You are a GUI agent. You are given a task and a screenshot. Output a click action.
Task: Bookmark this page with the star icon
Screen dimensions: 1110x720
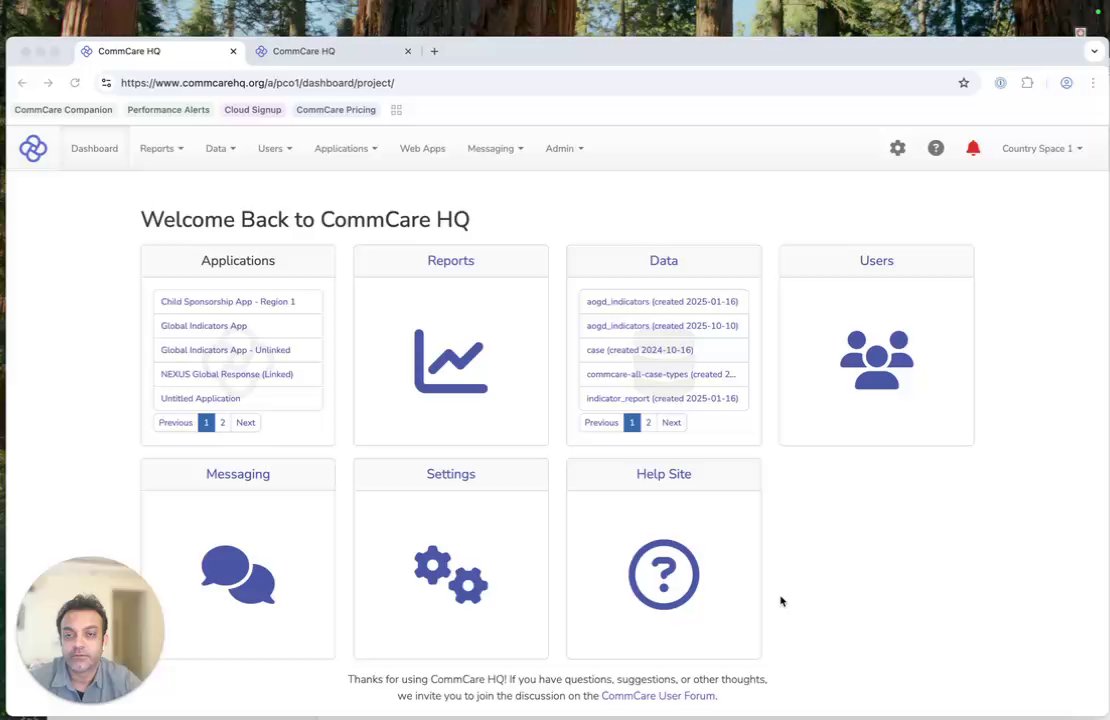pyautogui.click(x=963, y=83)
